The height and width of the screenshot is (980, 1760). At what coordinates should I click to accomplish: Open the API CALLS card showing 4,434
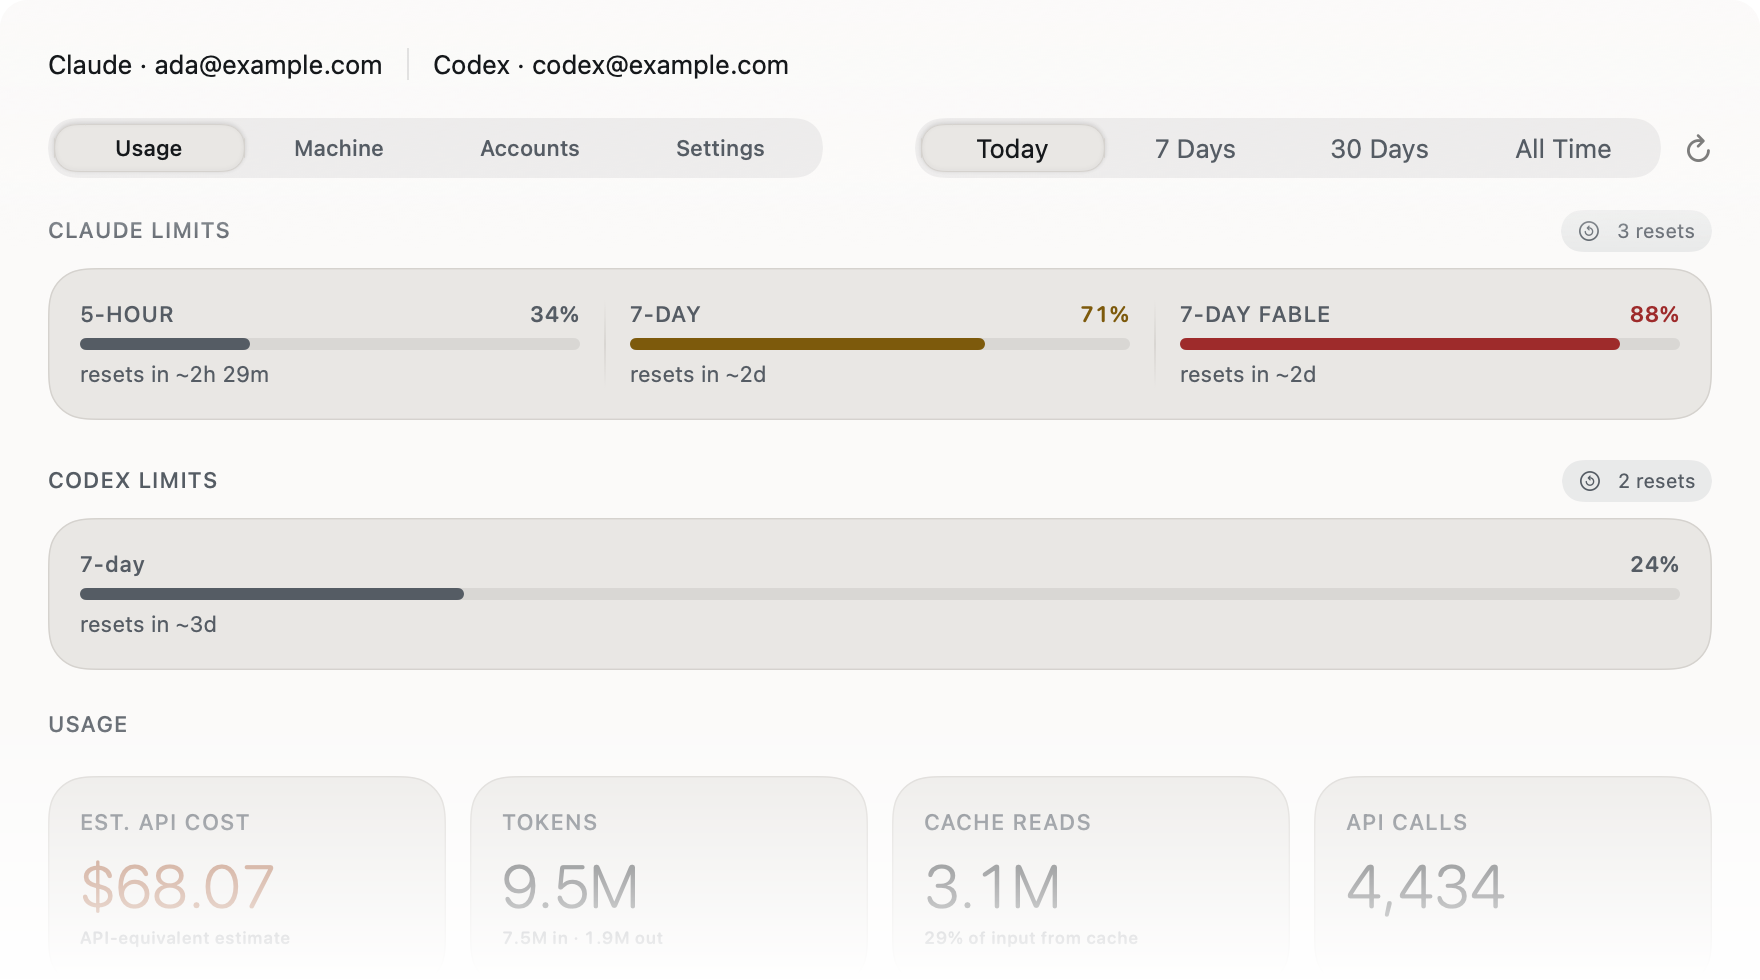1513,878
